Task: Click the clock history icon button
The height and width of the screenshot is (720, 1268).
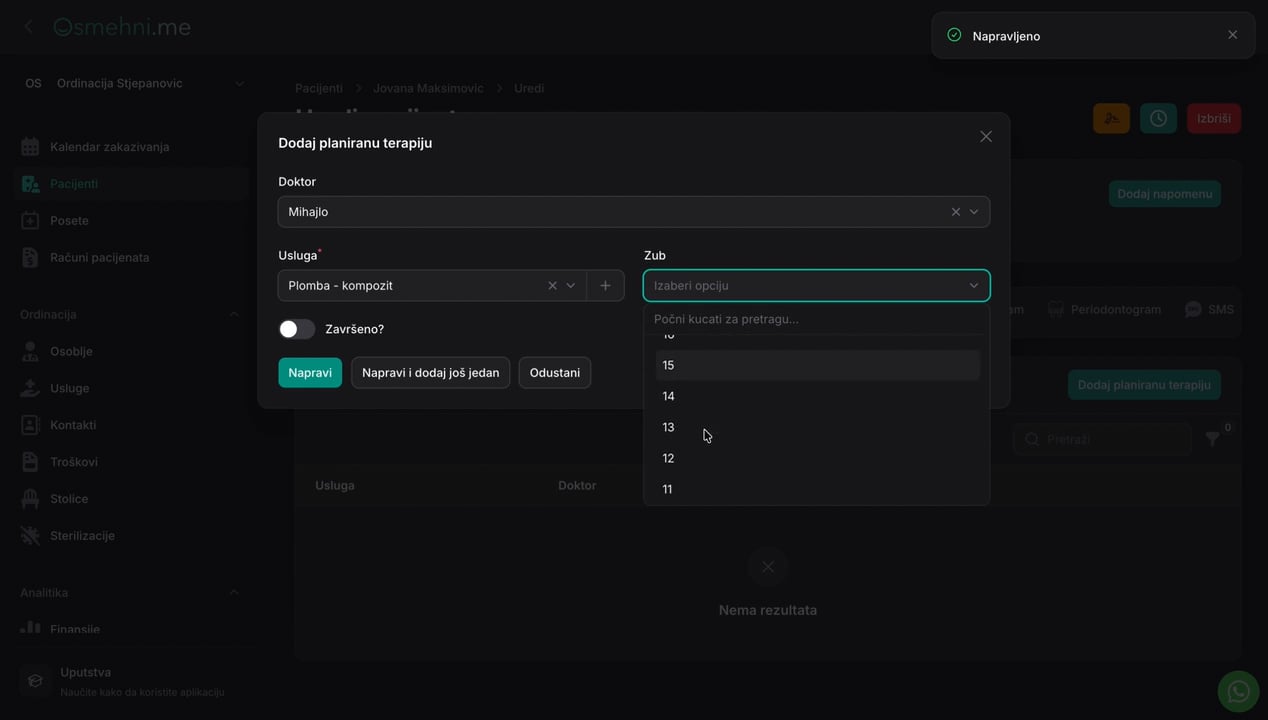Action: (x=1158, y=118)
